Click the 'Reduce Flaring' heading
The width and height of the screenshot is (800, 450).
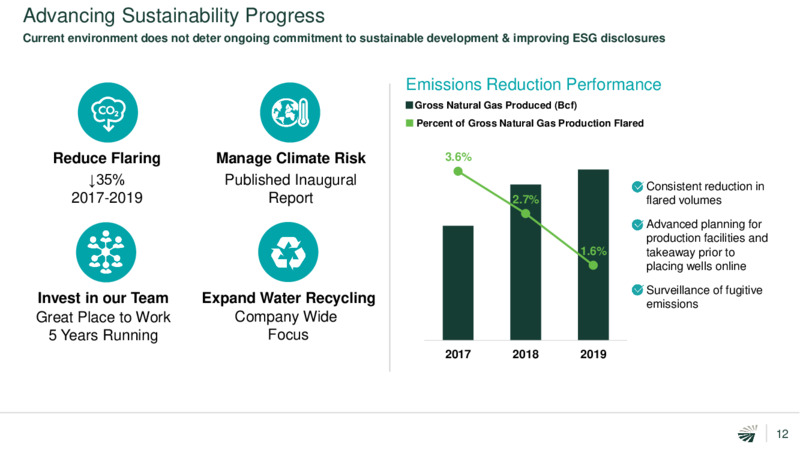click(x=107, y=158)
